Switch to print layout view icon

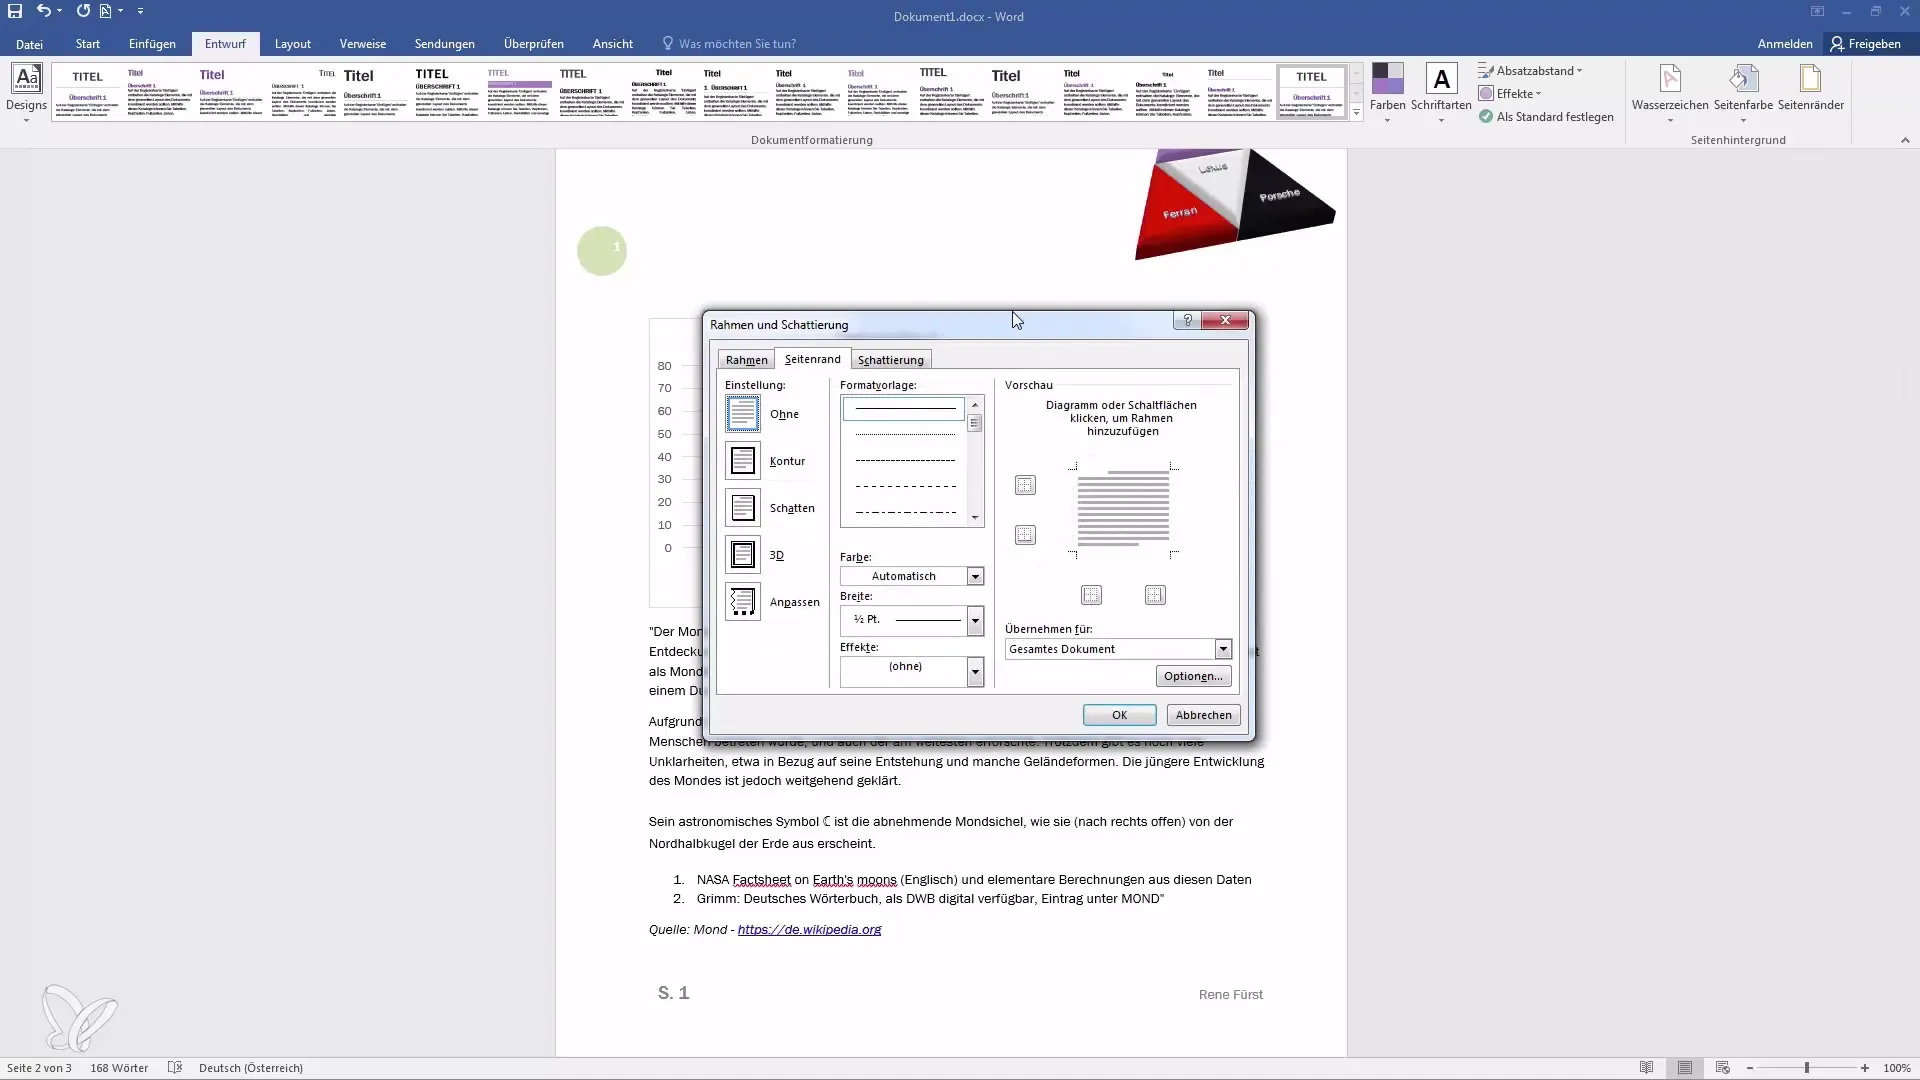tap(1685, 1068)
